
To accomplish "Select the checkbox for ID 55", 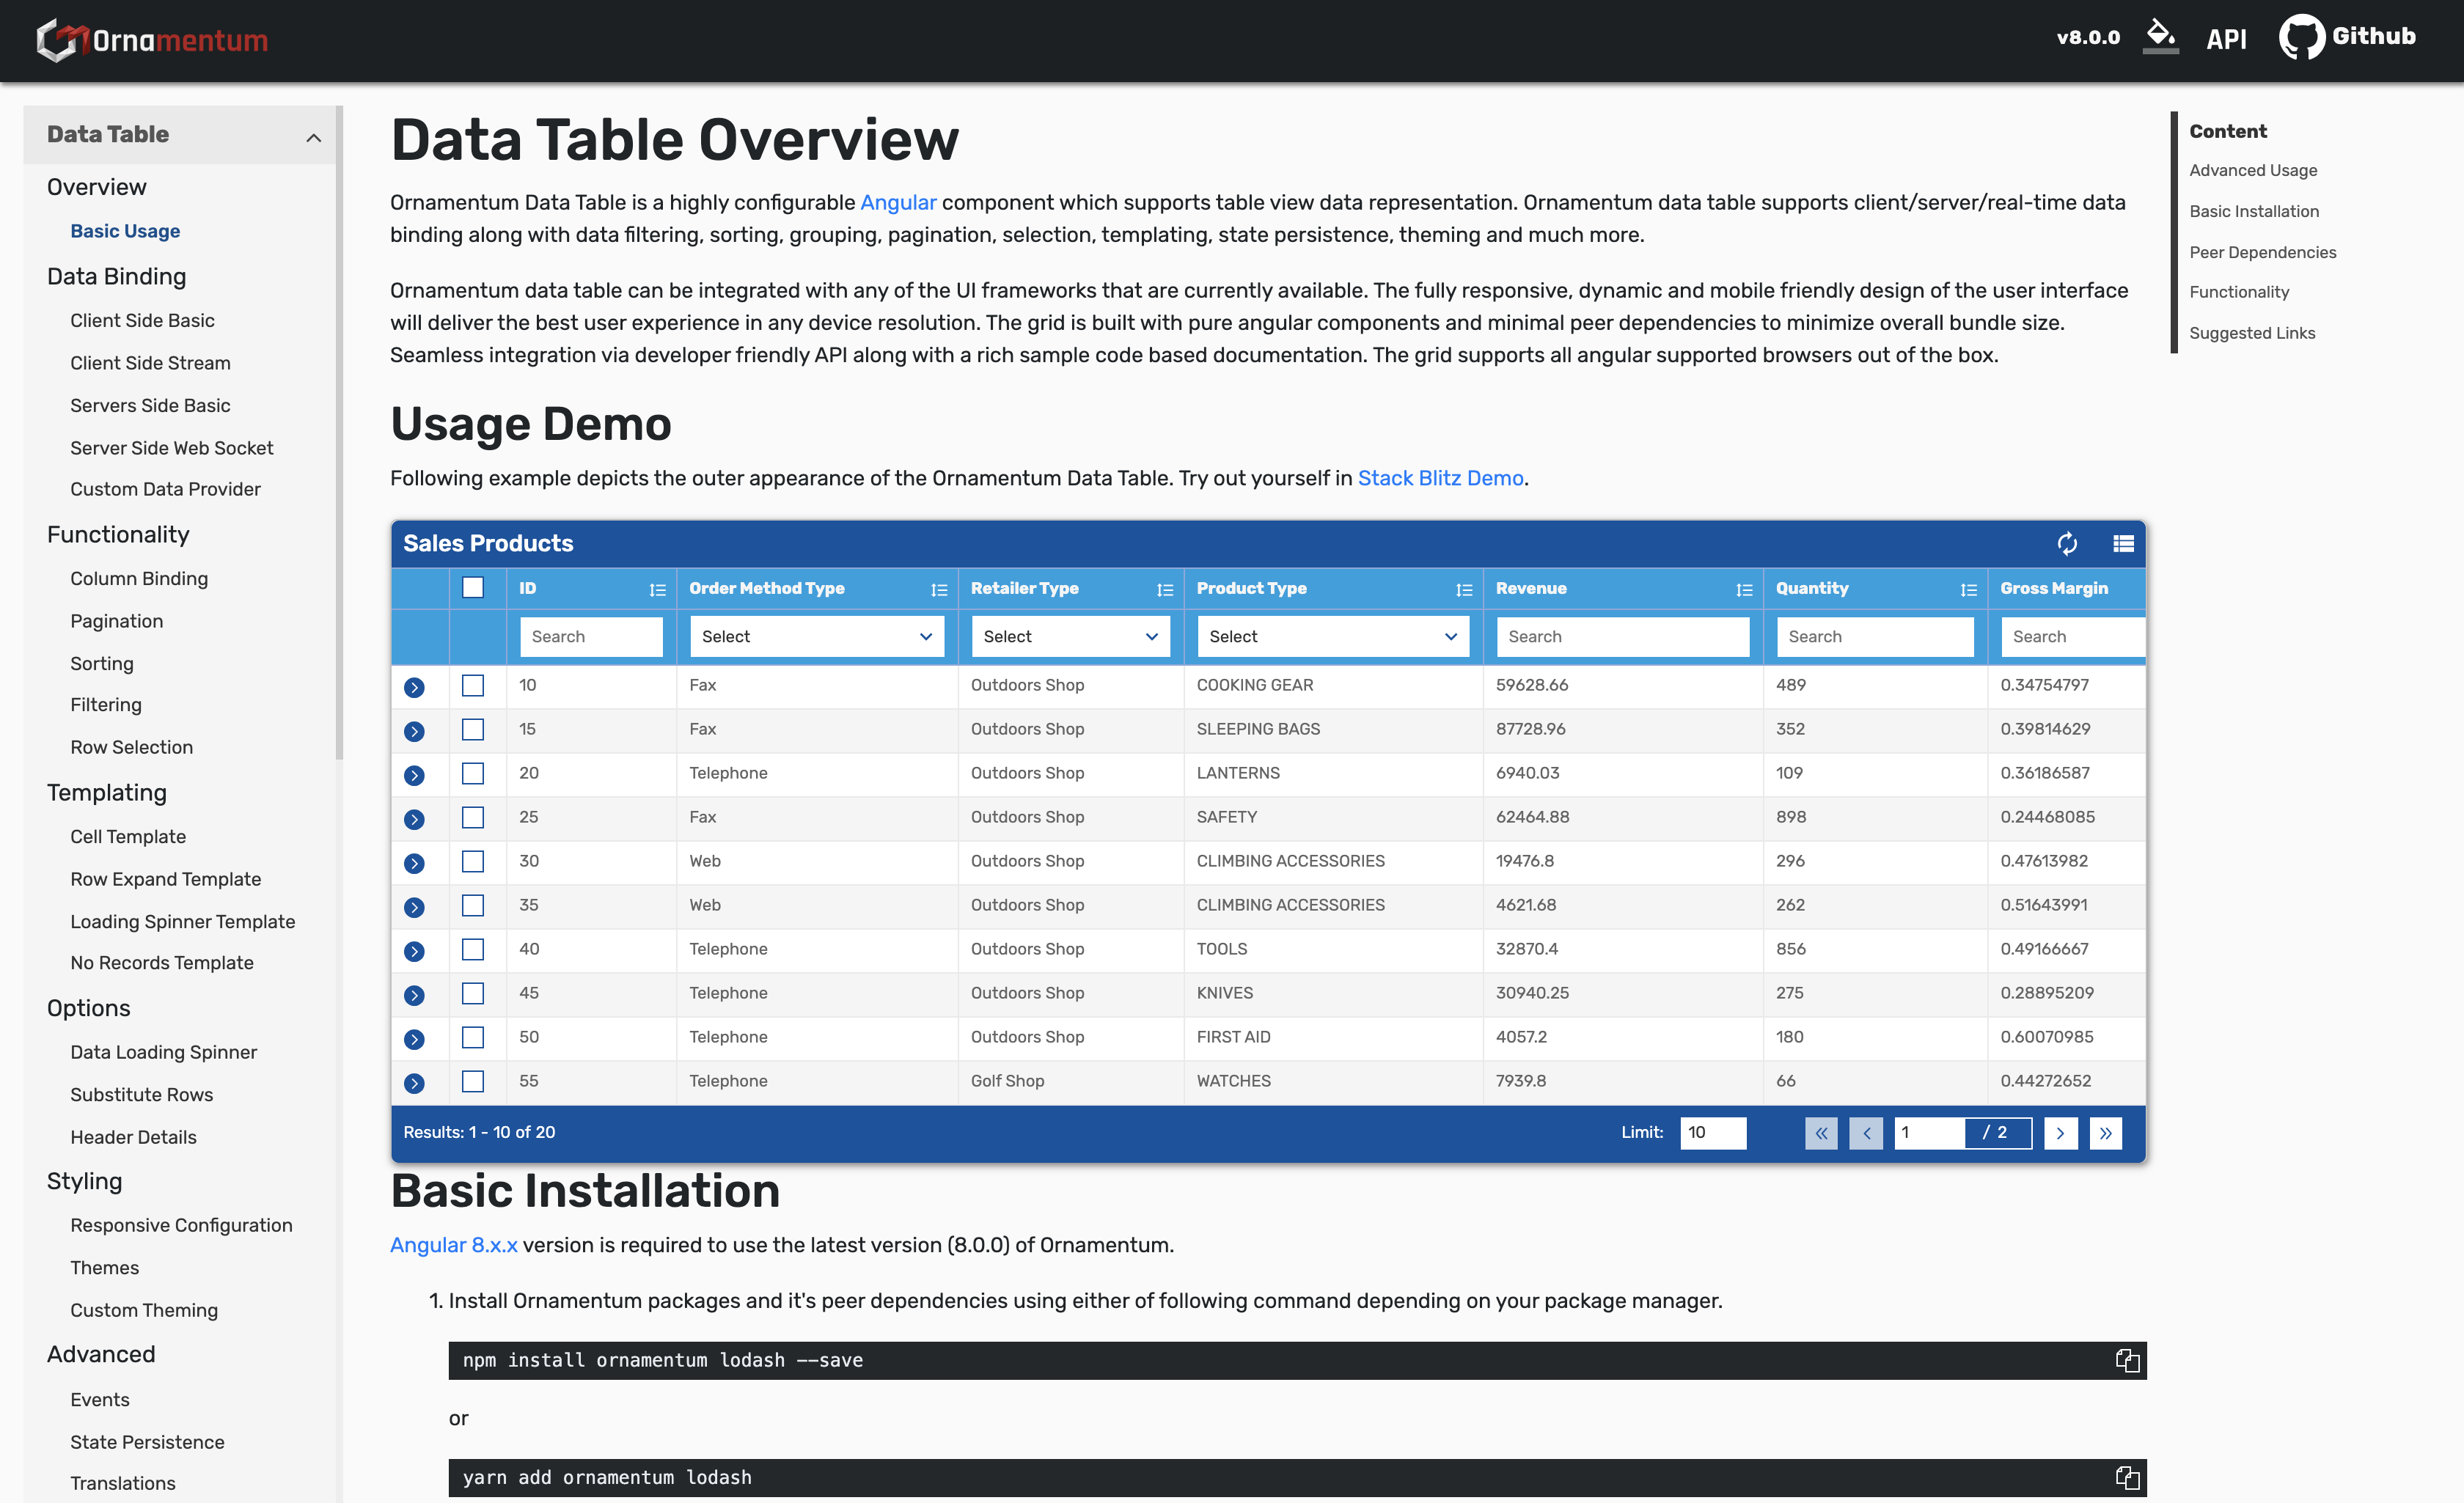I will (x=473, y=1081).
